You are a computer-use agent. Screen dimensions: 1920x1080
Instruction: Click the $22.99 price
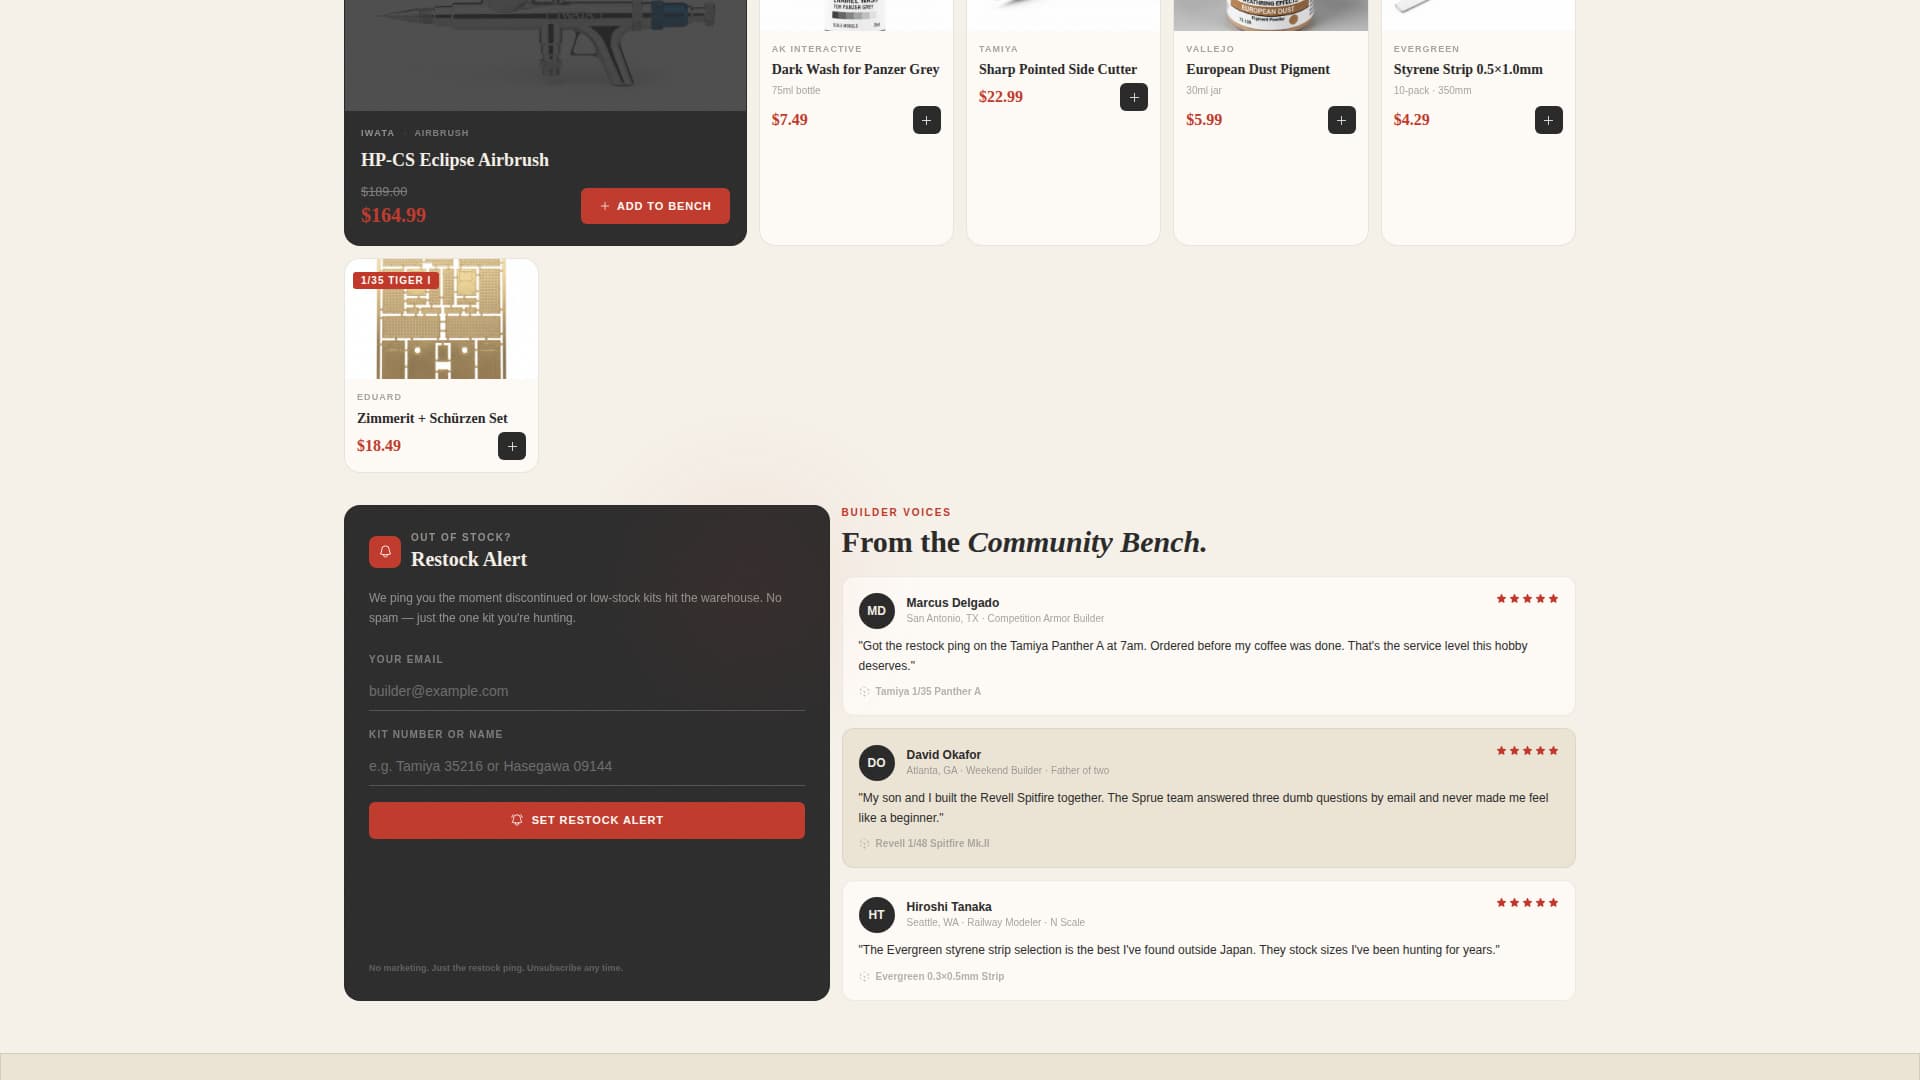click(1001, 97)
